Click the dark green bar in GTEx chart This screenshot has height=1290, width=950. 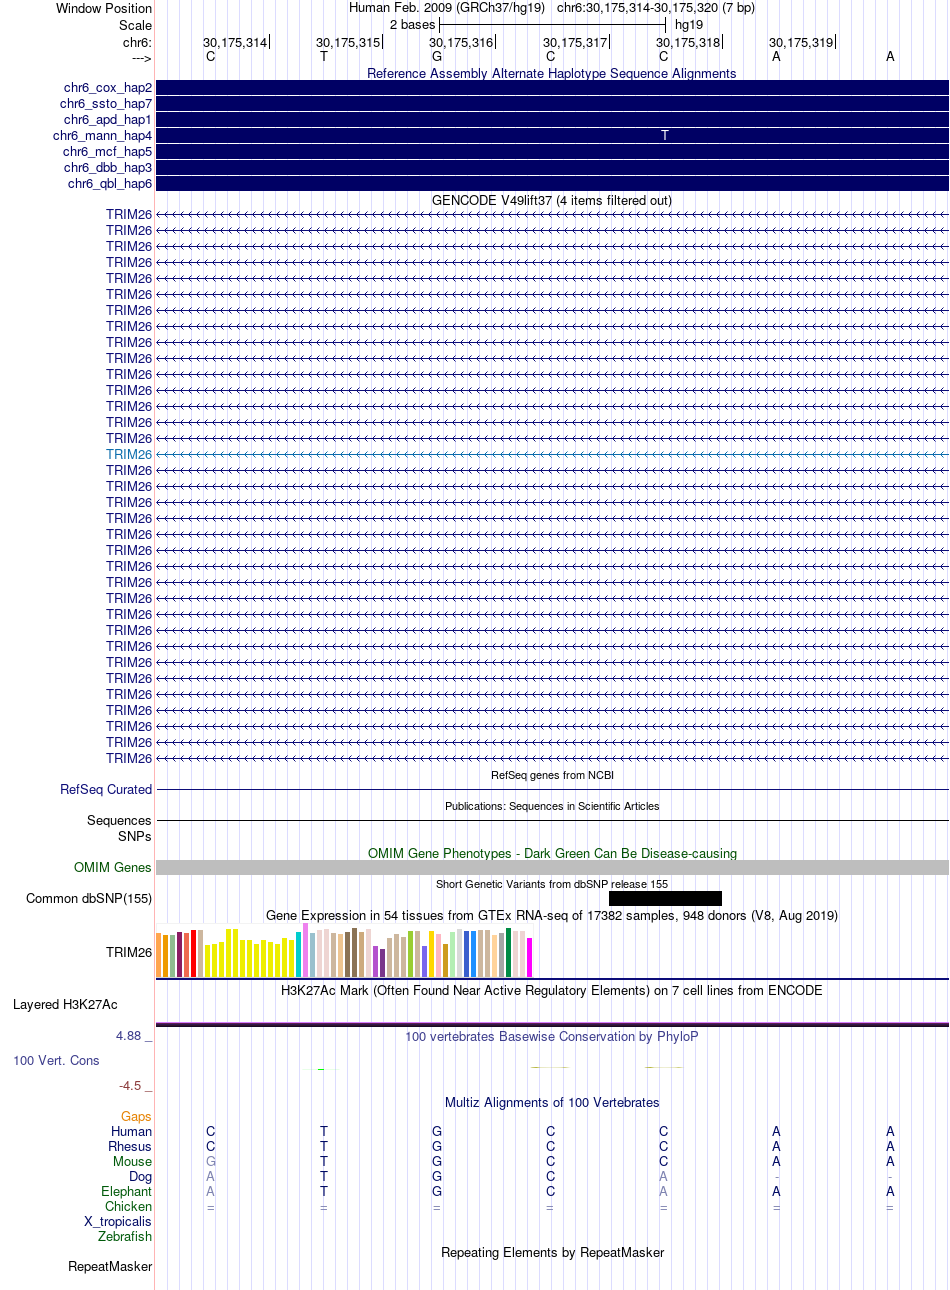coord(509,953)
